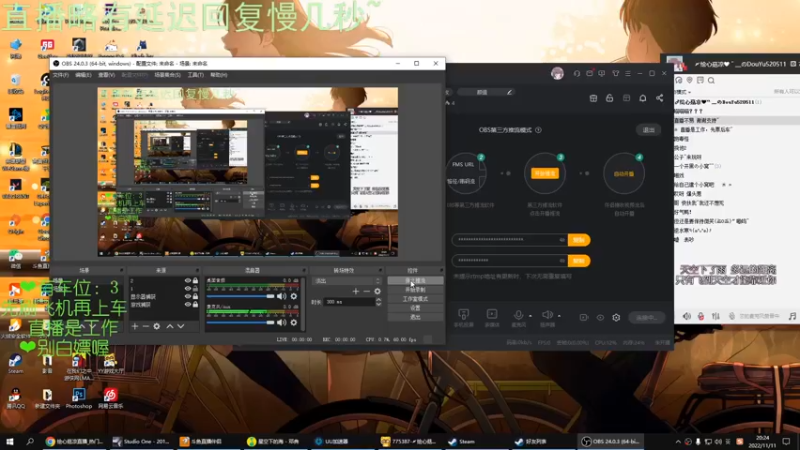Open source properties gear in OBS Sources toolbar
Viewport: 800px width, 450px height.
click(x=157, y=326)
